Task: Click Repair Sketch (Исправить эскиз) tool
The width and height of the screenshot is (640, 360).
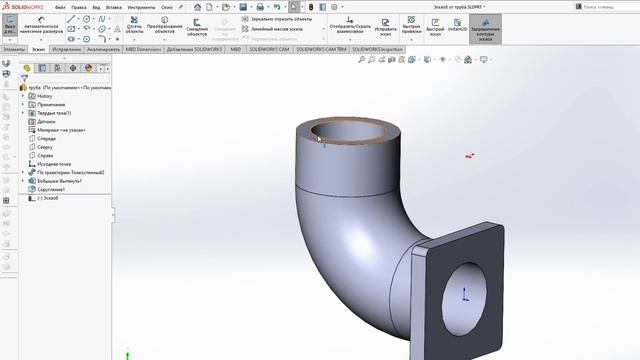Action: point(385,27)
